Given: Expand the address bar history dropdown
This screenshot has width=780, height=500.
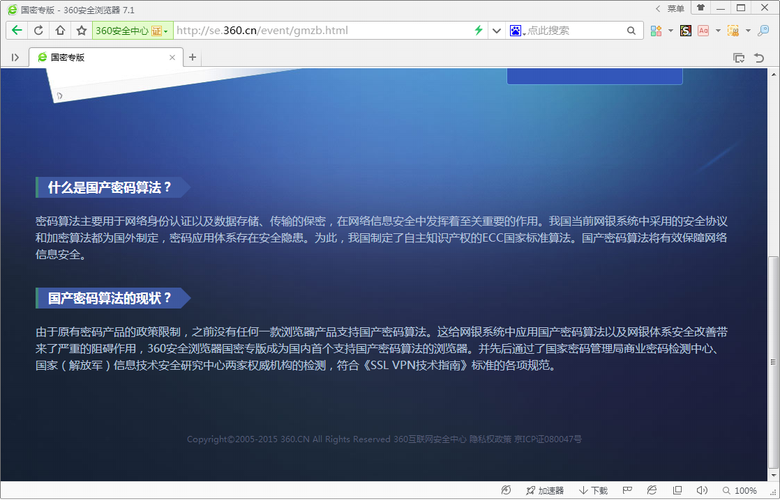Looking at the screenshot, I should pos(496,31).
